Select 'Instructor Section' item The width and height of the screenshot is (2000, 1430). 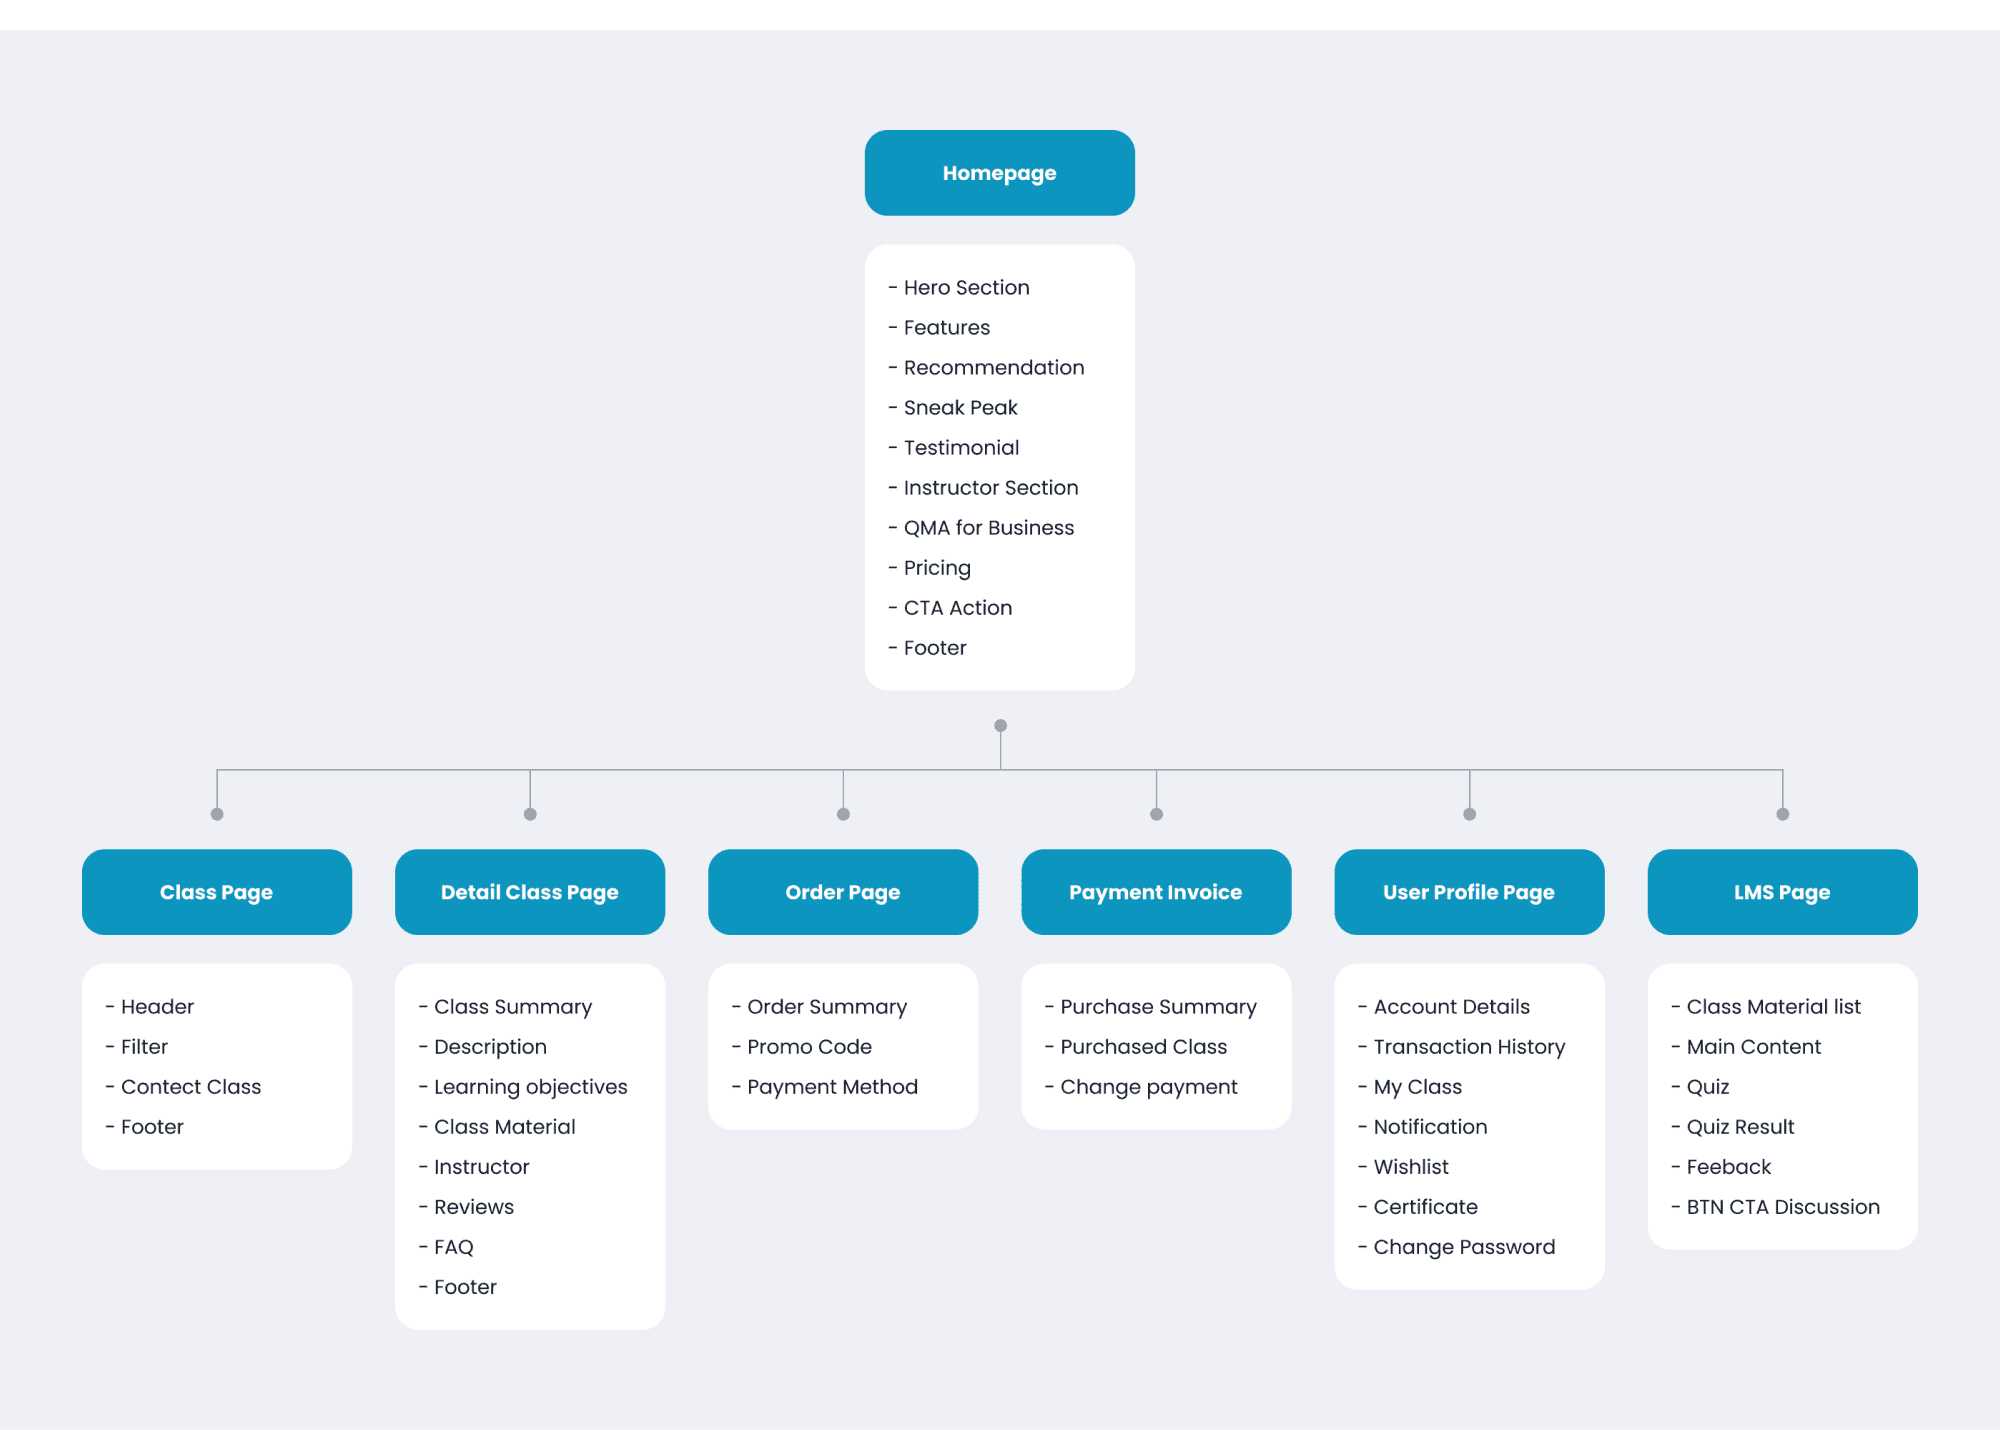(983, 488)
